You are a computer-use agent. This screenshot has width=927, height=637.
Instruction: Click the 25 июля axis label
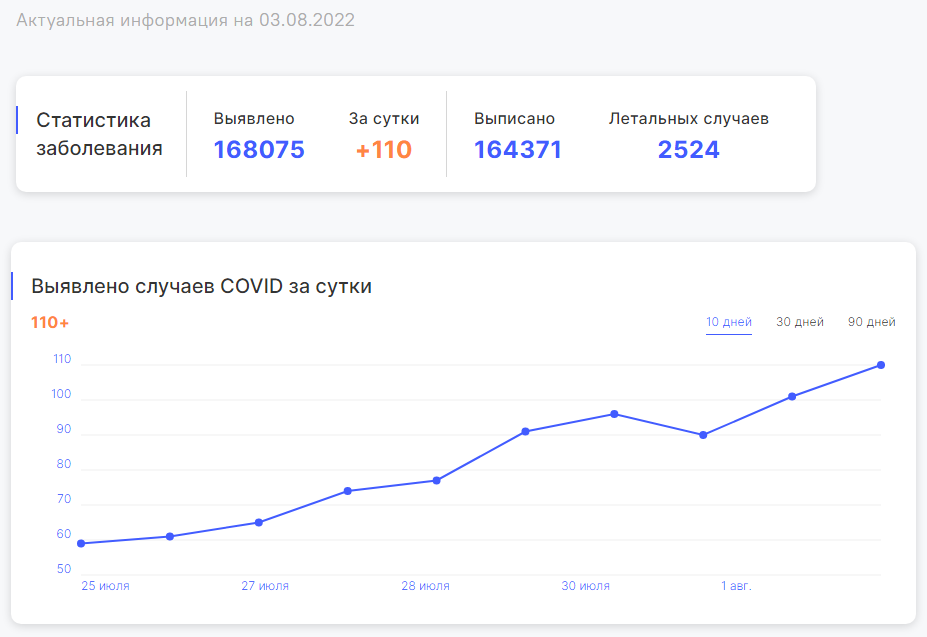[x=105, y=586]
